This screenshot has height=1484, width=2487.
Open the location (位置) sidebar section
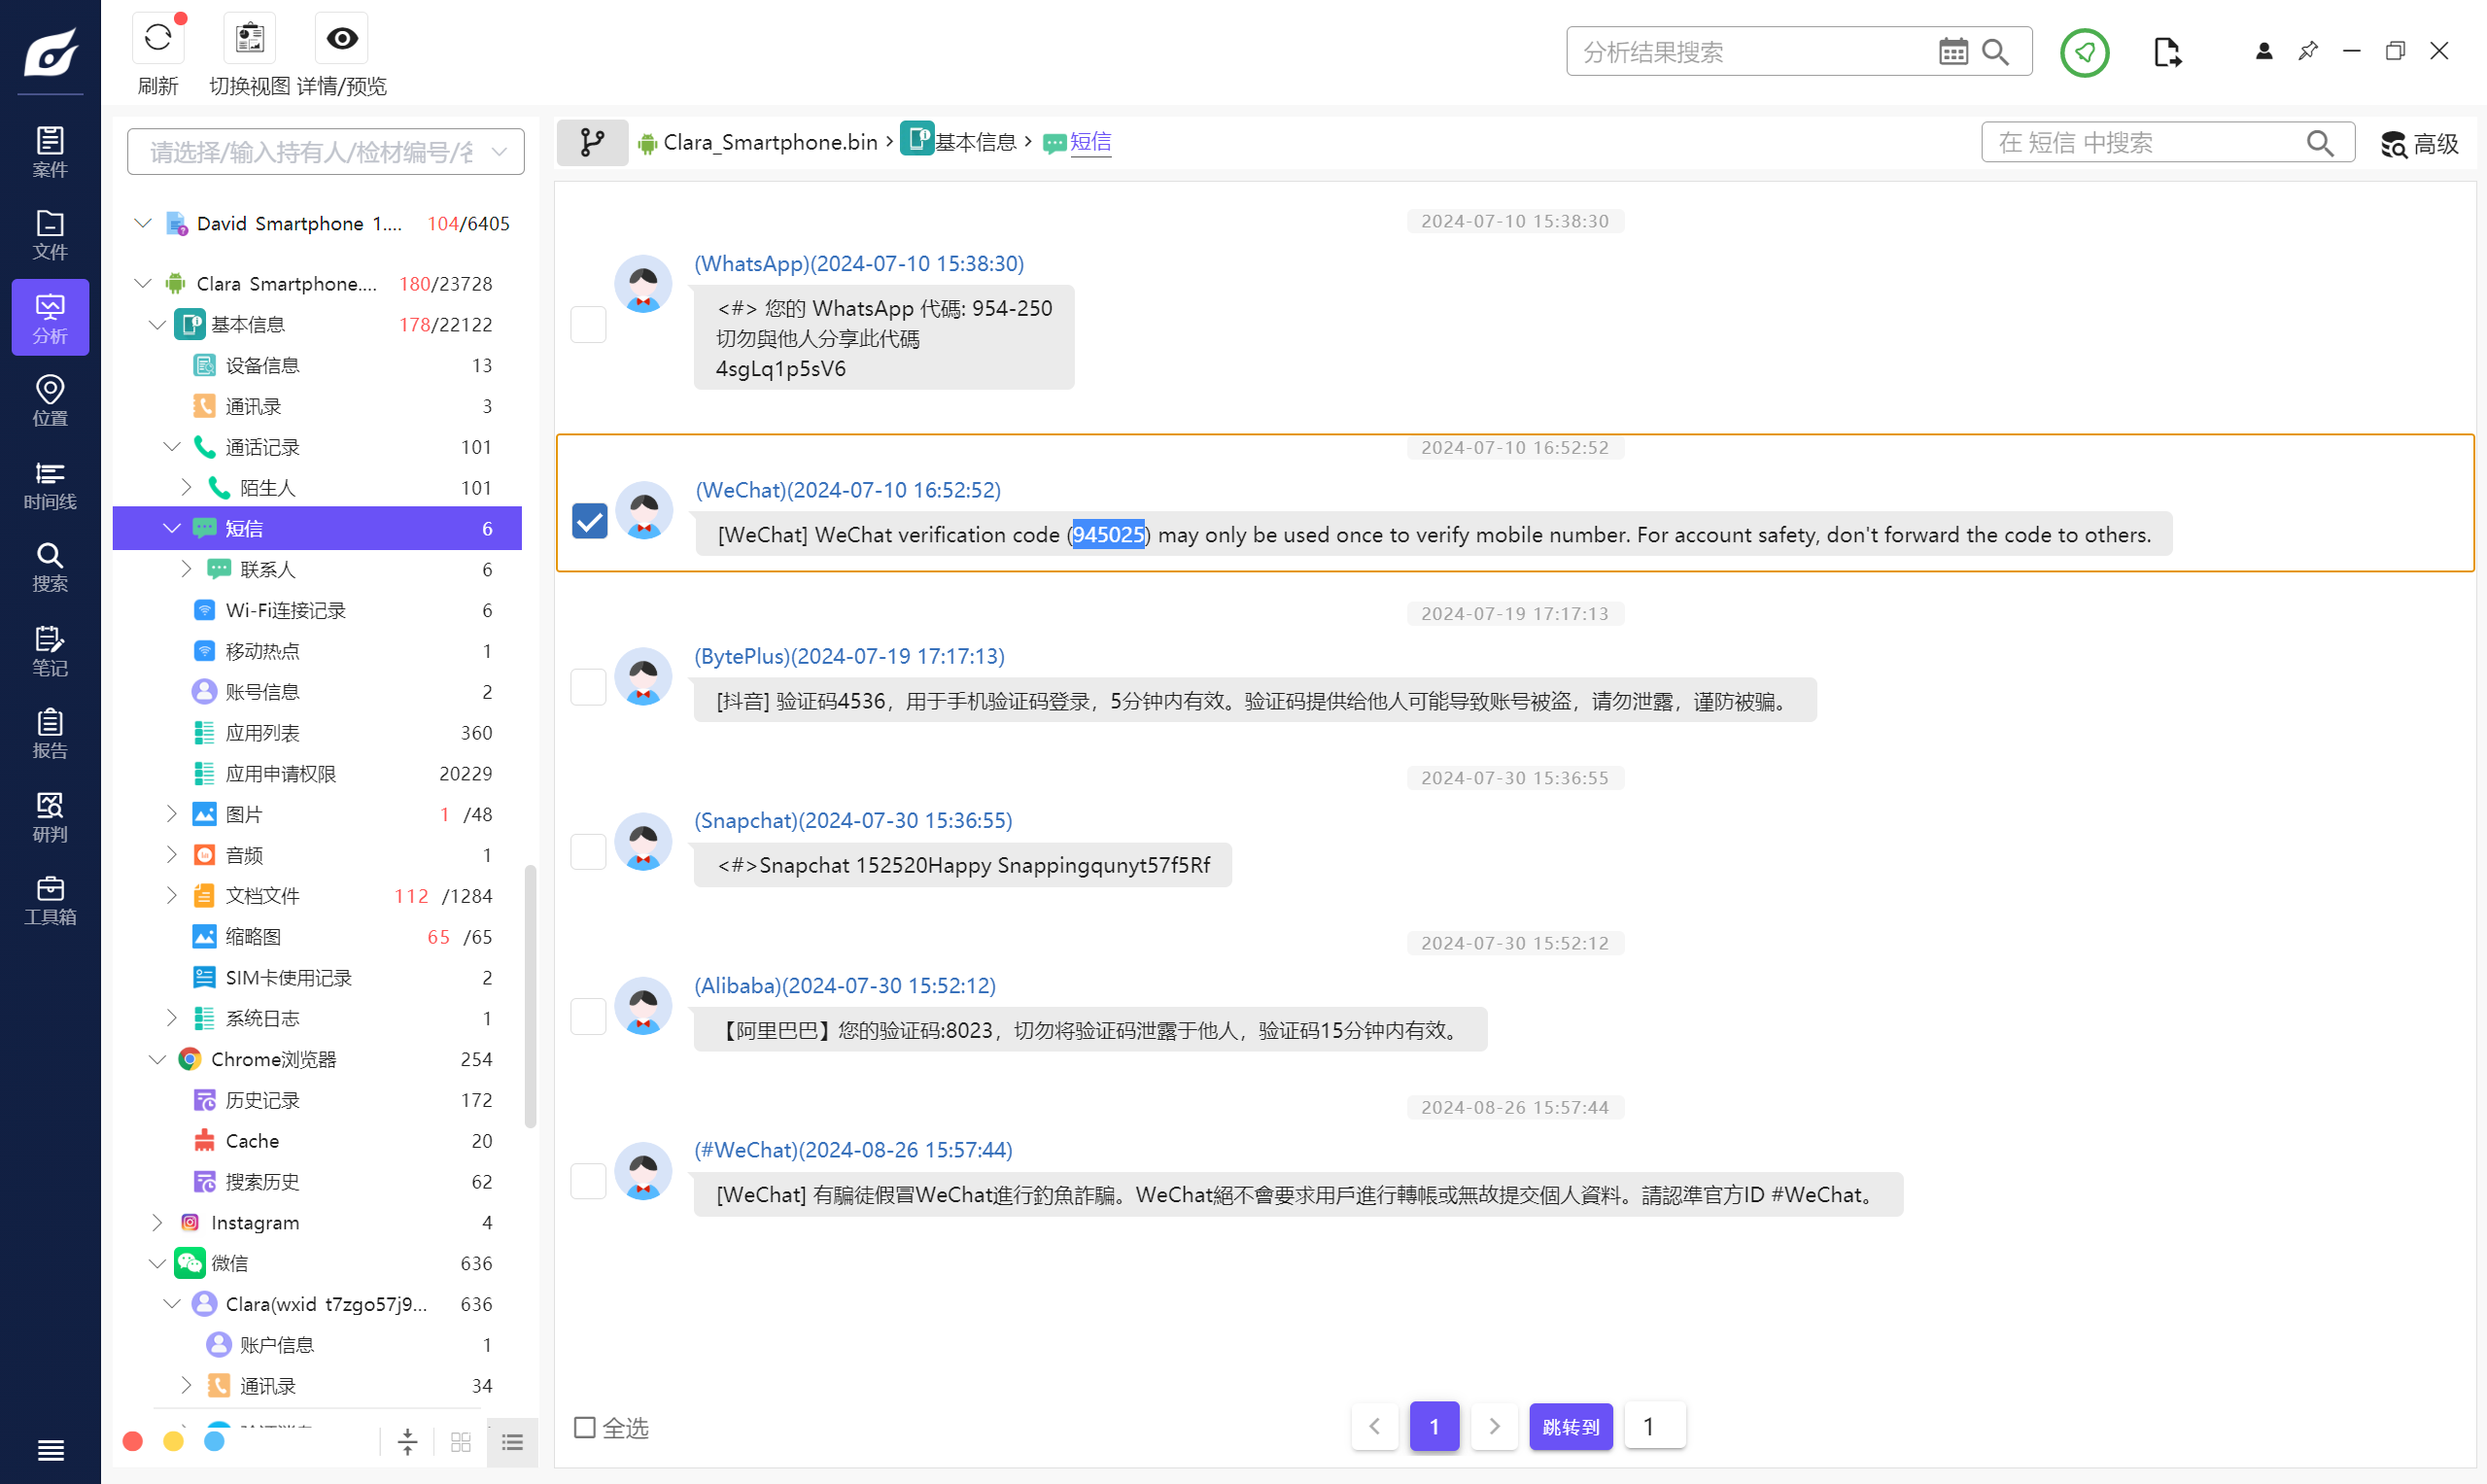(50, 400)
